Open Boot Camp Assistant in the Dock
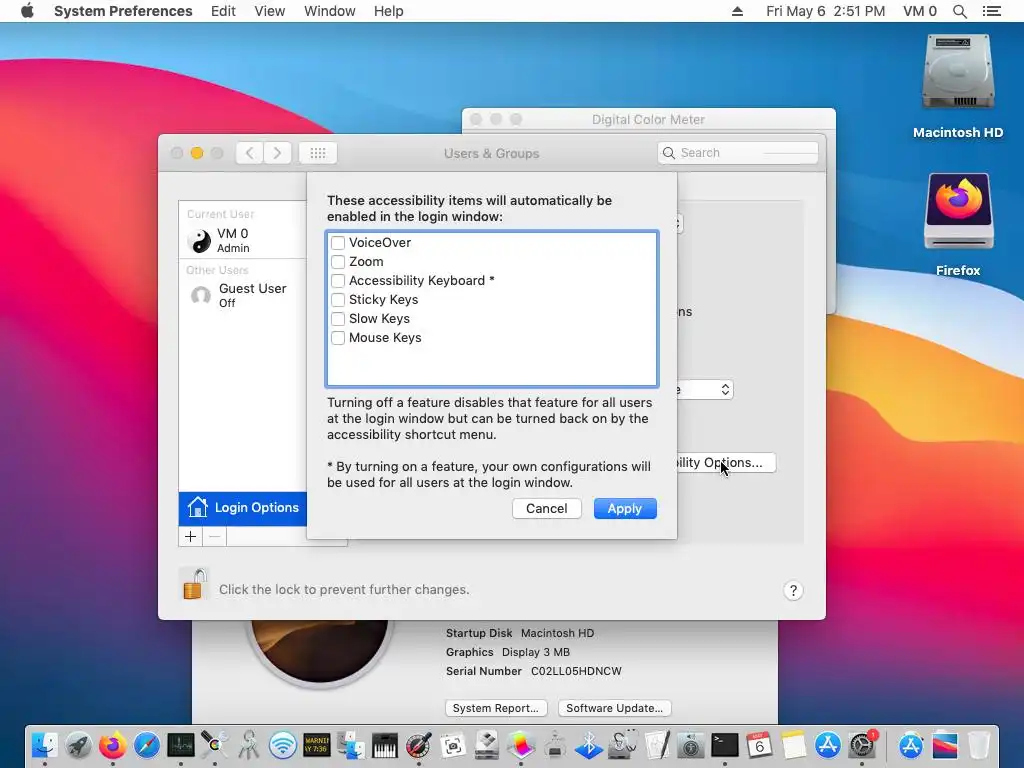 pyautogui.click(x=487, y=745)
